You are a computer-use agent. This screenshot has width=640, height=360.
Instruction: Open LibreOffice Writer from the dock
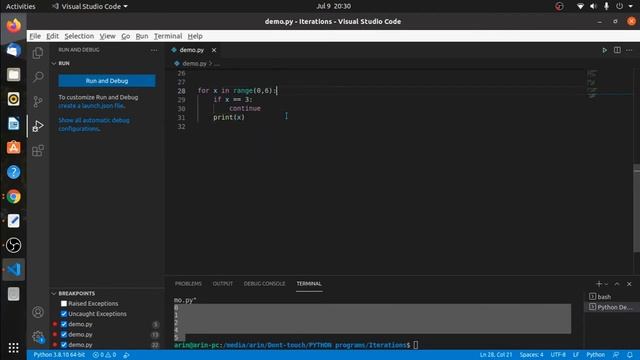(x=13, y=123)
